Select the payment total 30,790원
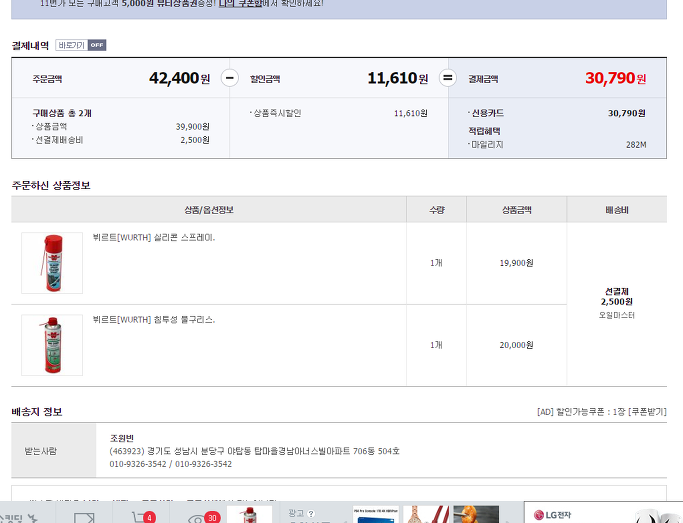 pyautogui.click(x=615, y=78)
